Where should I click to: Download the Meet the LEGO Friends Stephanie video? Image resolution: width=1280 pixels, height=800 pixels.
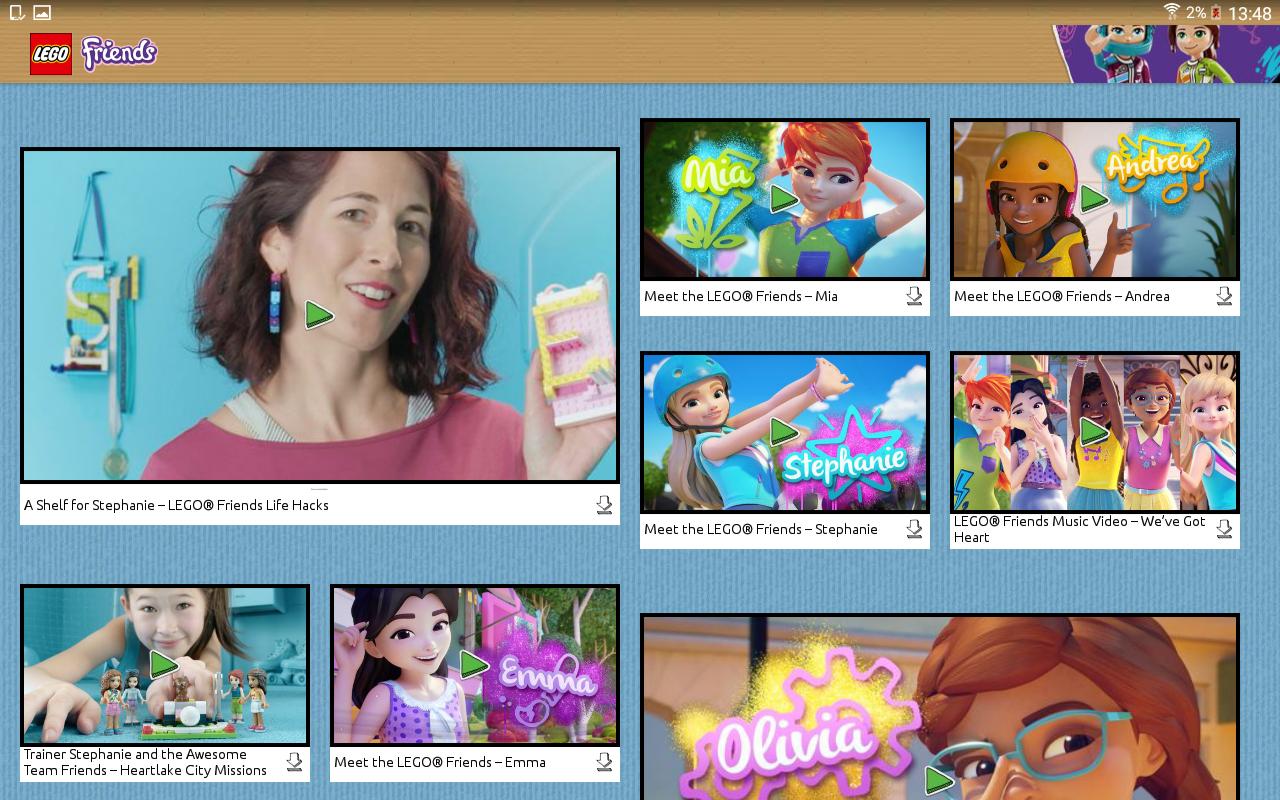point(914,529)
